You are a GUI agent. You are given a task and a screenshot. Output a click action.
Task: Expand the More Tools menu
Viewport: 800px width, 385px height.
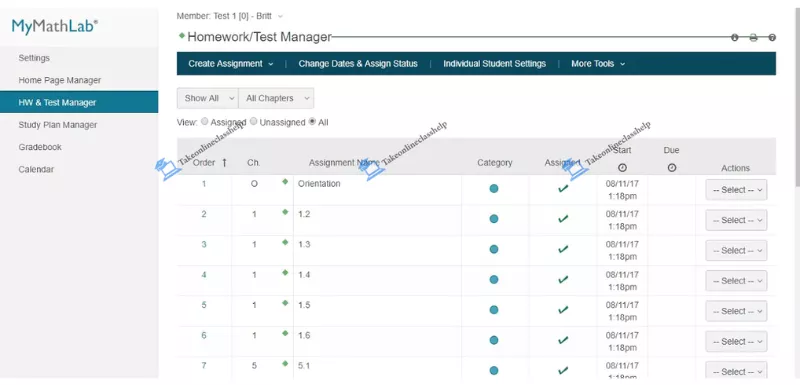(x=598, y=64)
